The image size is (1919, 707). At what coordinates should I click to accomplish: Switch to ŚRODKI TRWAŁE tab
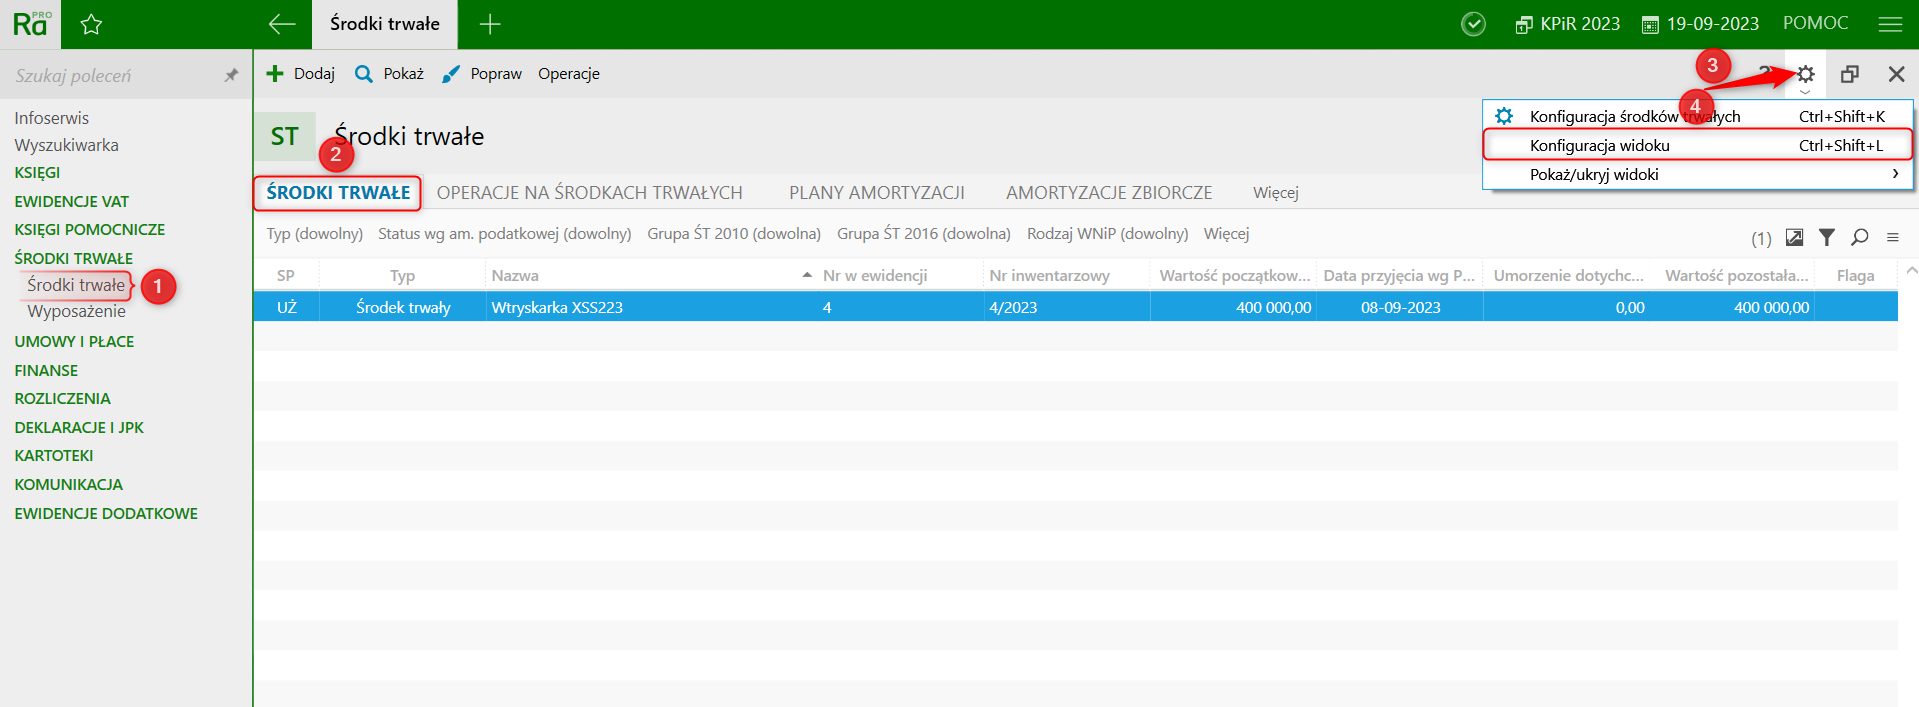tap(338, 193)
